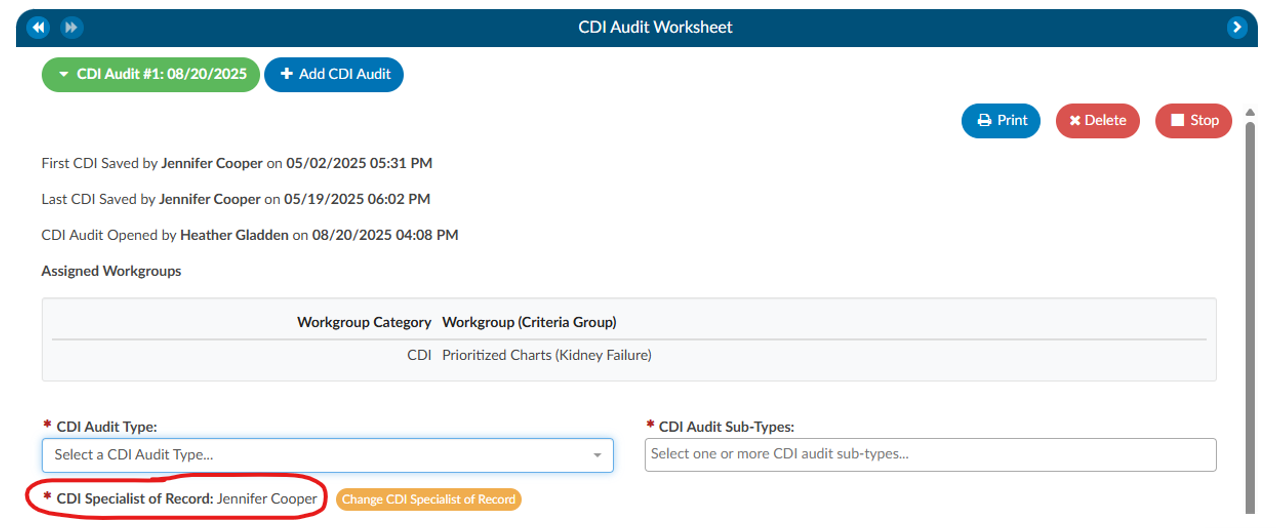This screenshot has width=1276, height=528.
Task: Click the 'Workgroup Category' column header
Action: click(364, 322)
